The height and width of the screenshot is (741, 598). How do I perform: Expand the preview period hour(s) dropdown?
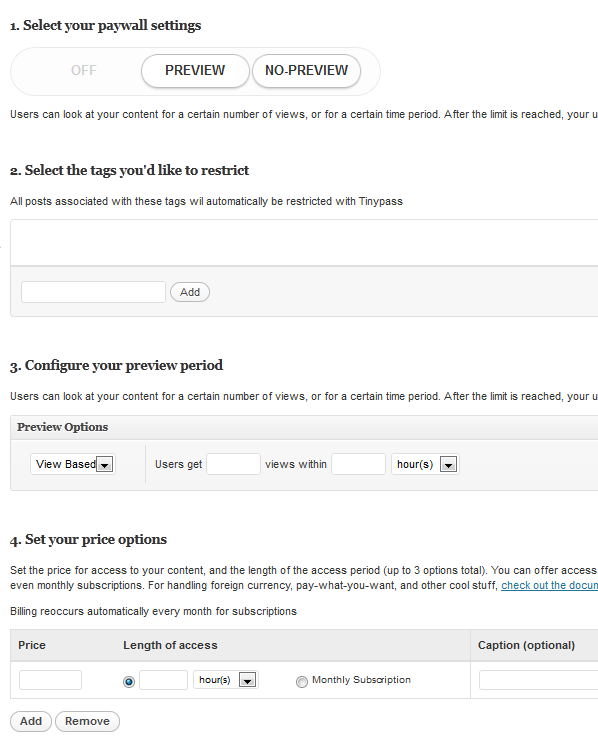[425, 464]
